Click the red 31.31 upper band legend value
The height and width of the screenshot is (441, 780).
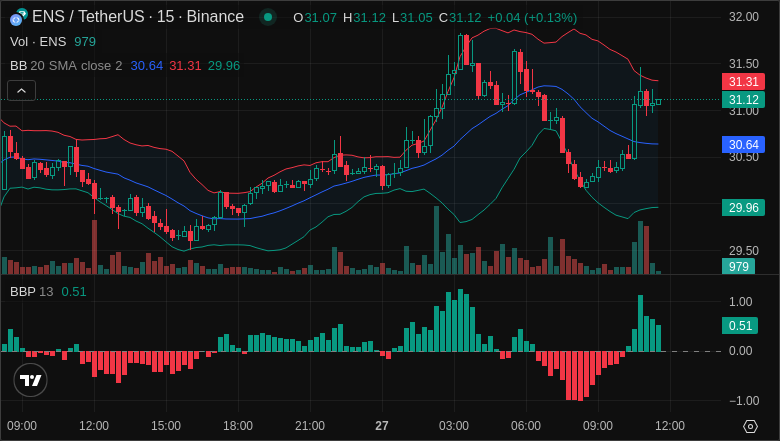tap(185, 66)
